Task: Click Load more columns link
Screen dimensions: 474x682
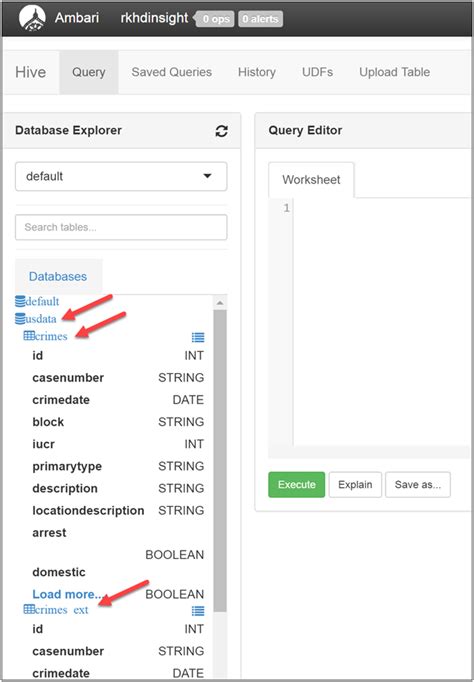Action: coord(67,594)
